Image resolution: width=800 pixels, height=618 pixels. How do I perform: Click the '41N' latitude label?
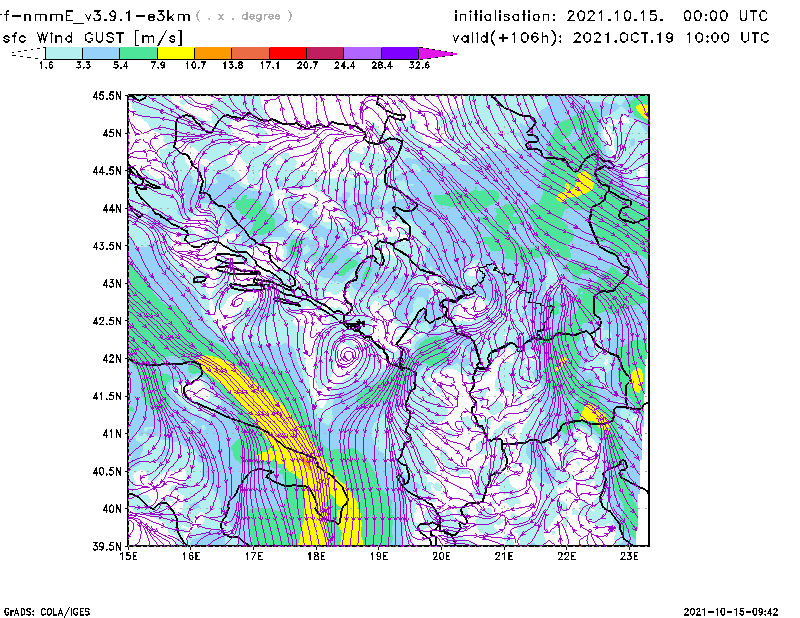[x=112, y=434]
